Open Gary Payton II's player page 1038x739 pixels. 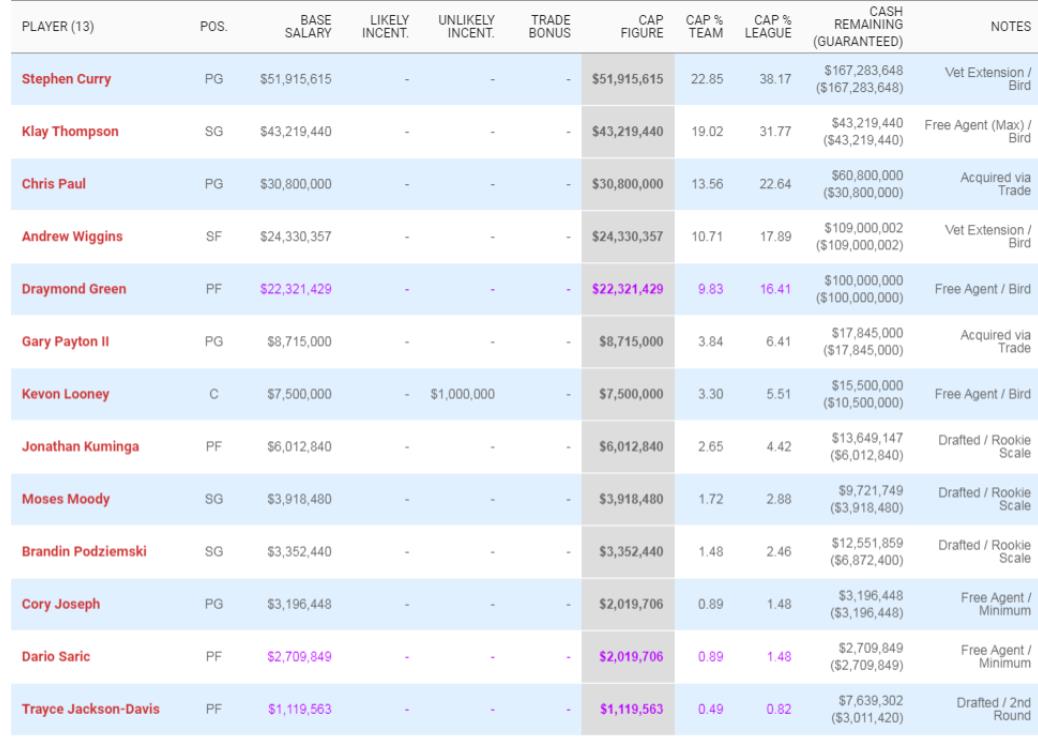[x=66, y=341]
